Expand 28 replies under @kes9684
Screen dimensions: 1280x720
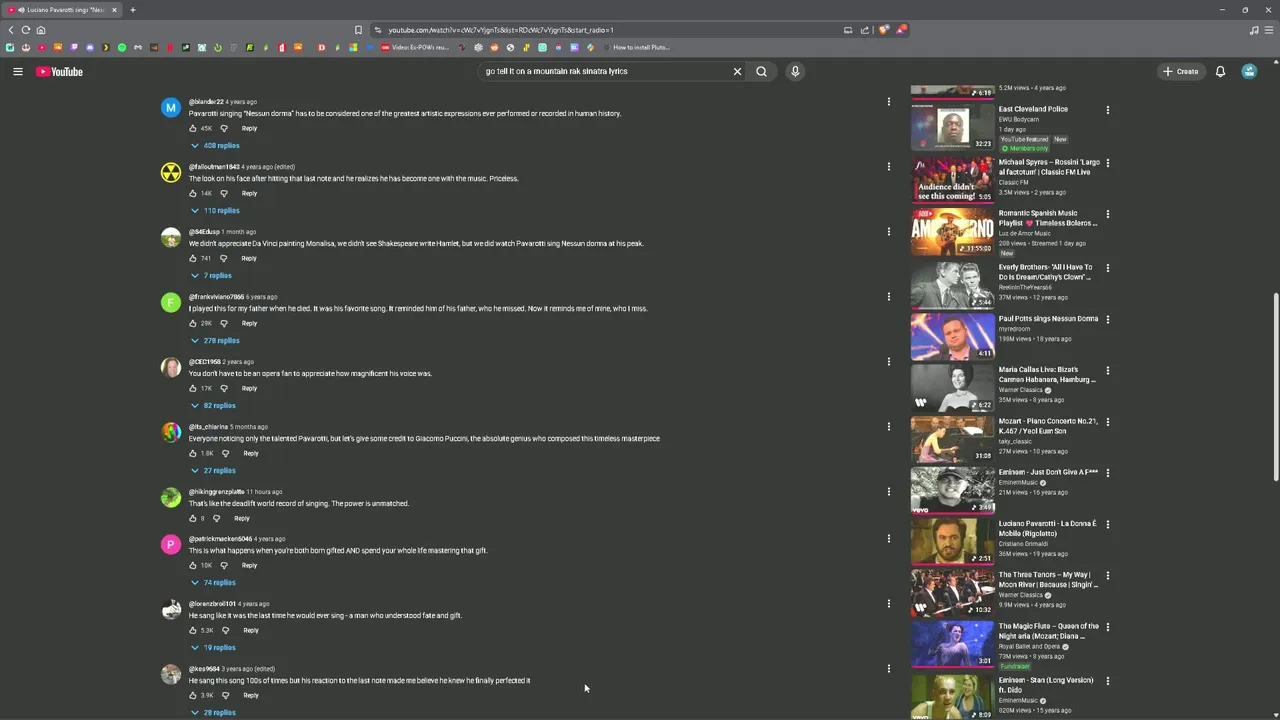(x=213, y=712)
